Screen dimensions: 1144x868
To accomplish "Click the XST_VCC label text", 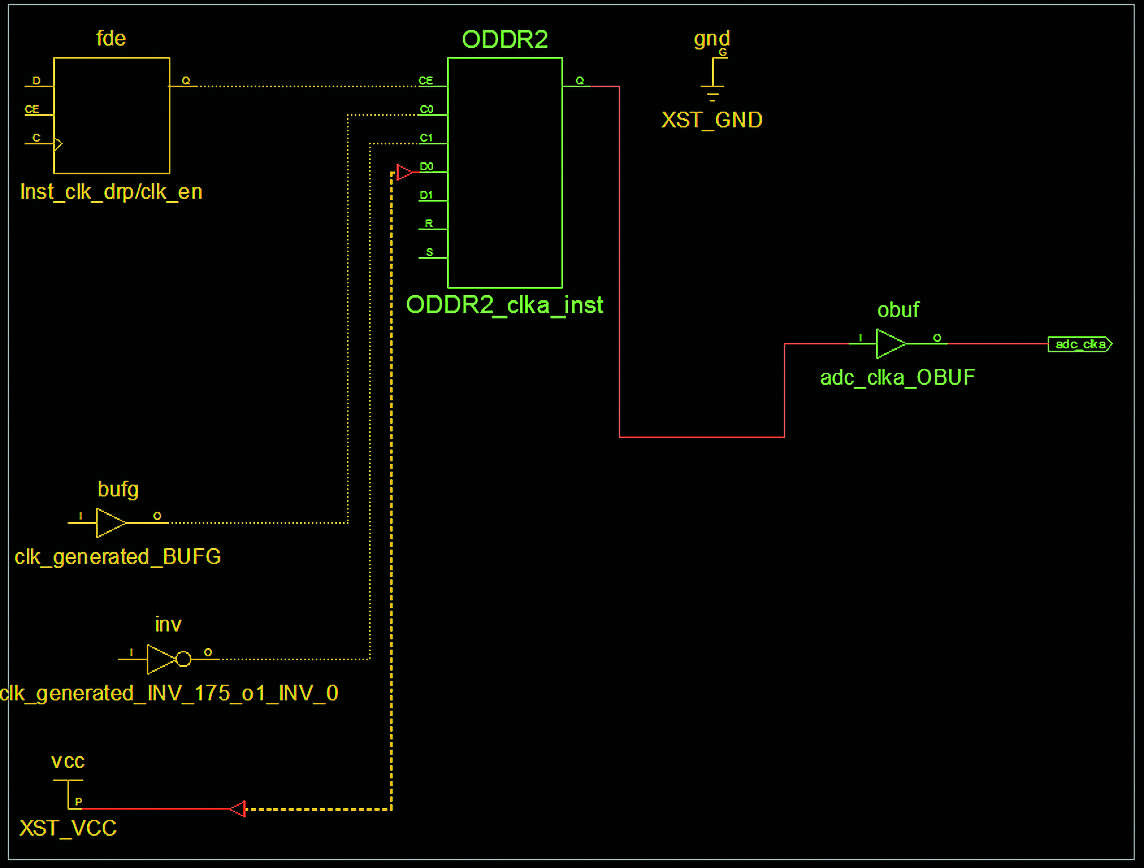I will [68, 829].
